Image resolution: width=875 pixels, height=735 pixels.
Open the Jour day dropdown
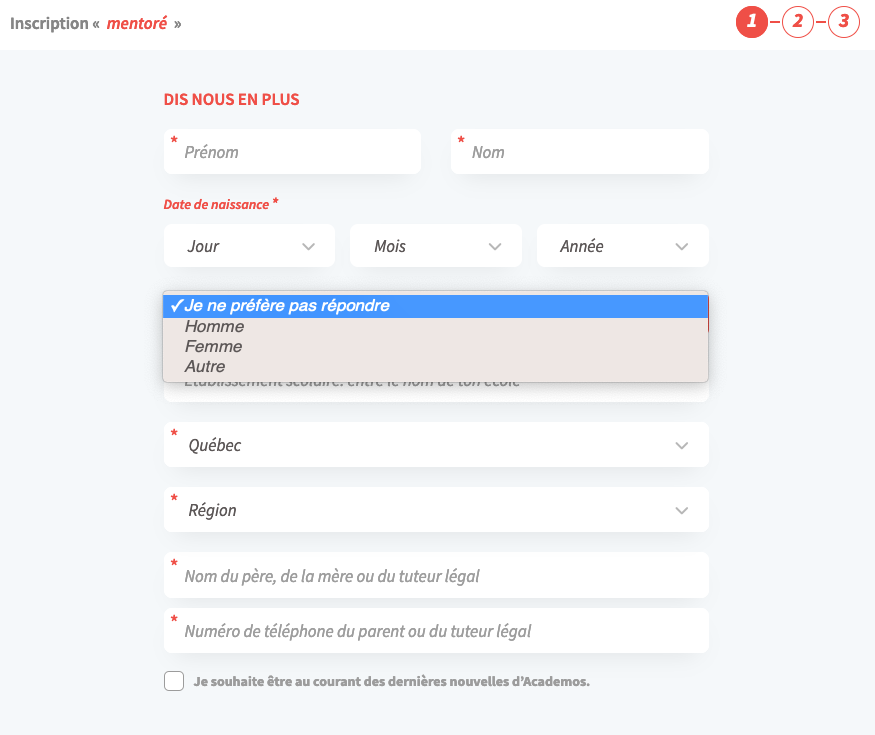[249, 246]
